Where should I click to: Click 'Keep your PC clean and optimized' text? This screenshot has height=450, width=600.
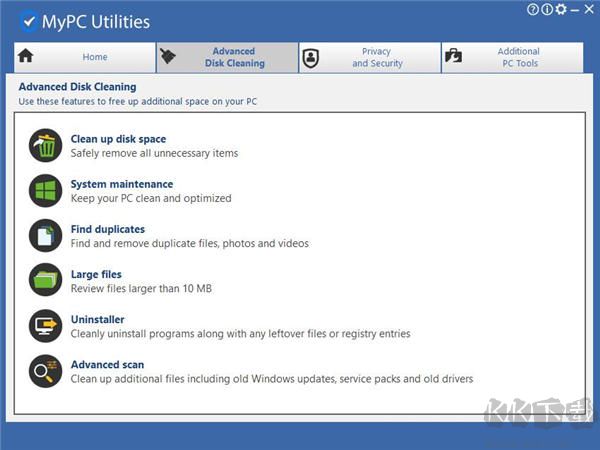tap(151, 198)
